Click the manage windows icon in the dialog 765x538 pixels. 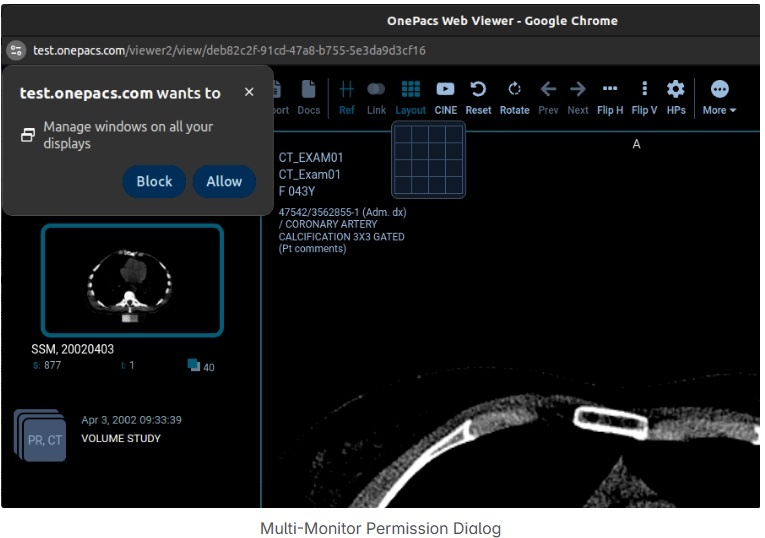[x=28, y=135]
